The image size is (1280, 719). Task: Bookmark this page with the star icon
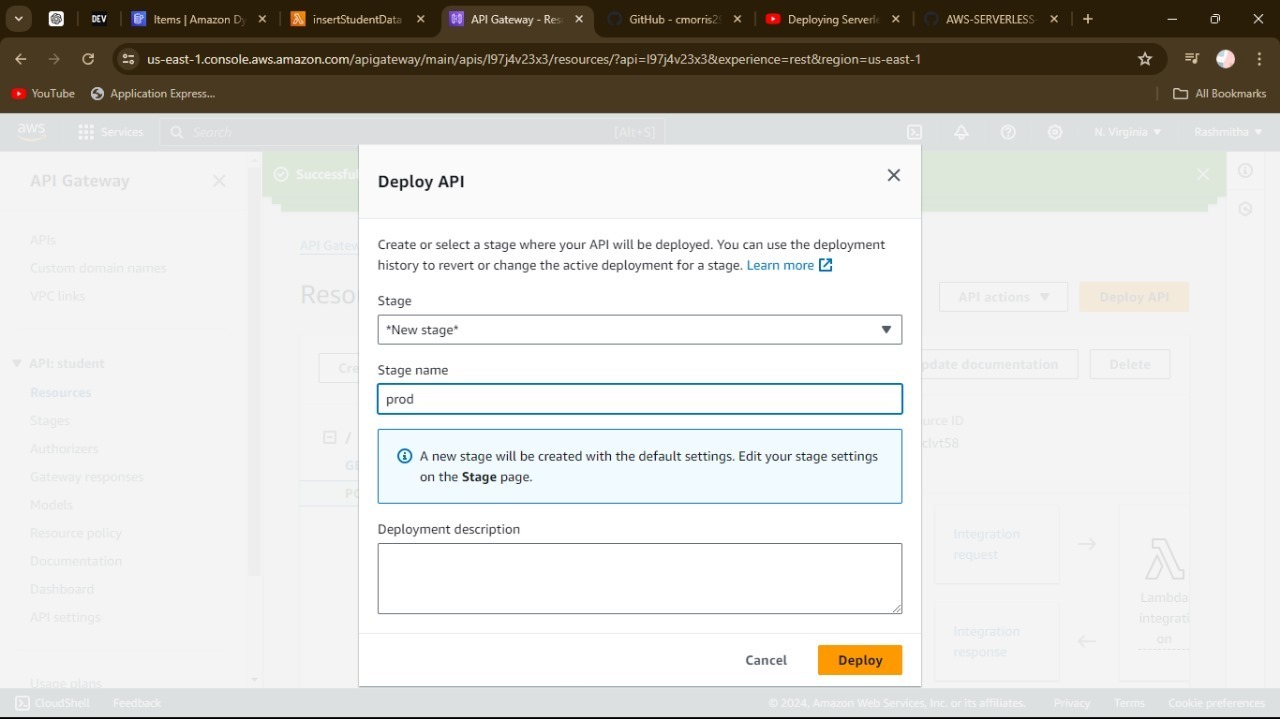1145,59
